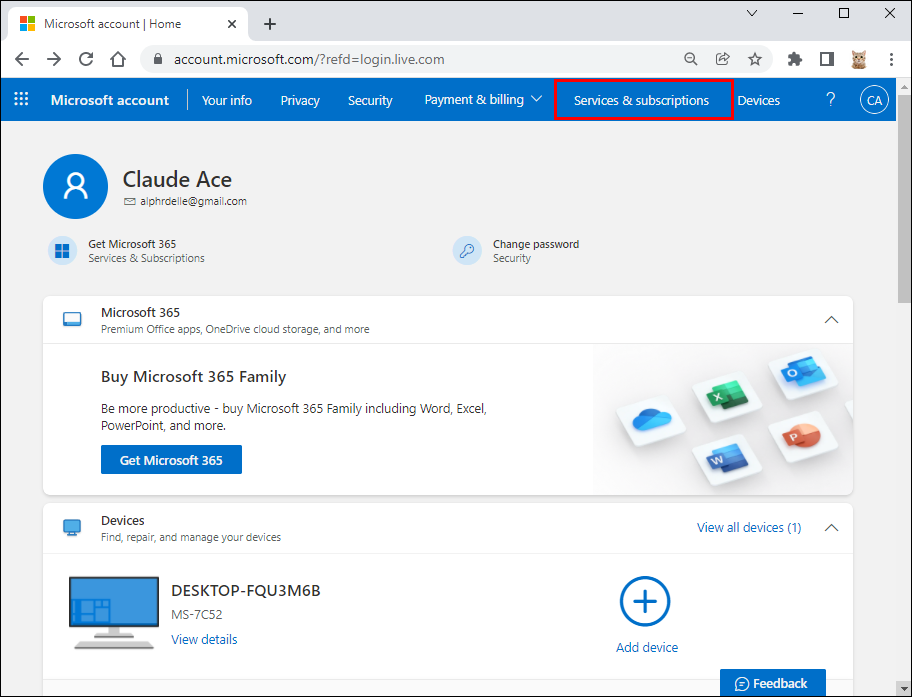Go to the Security menu item
This screenshot has width=912, height=697.
(x=370, y=100)
